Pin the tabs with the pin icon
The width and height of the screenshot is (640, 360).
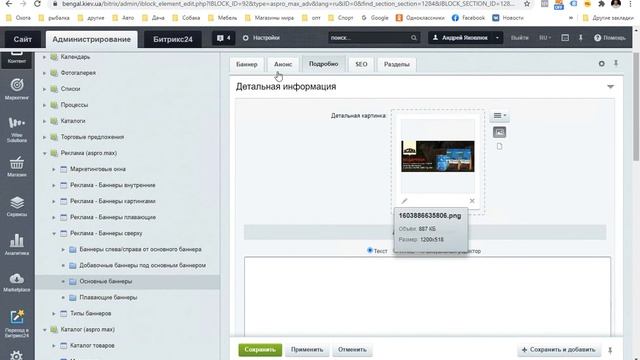click(x=616, y=63)
